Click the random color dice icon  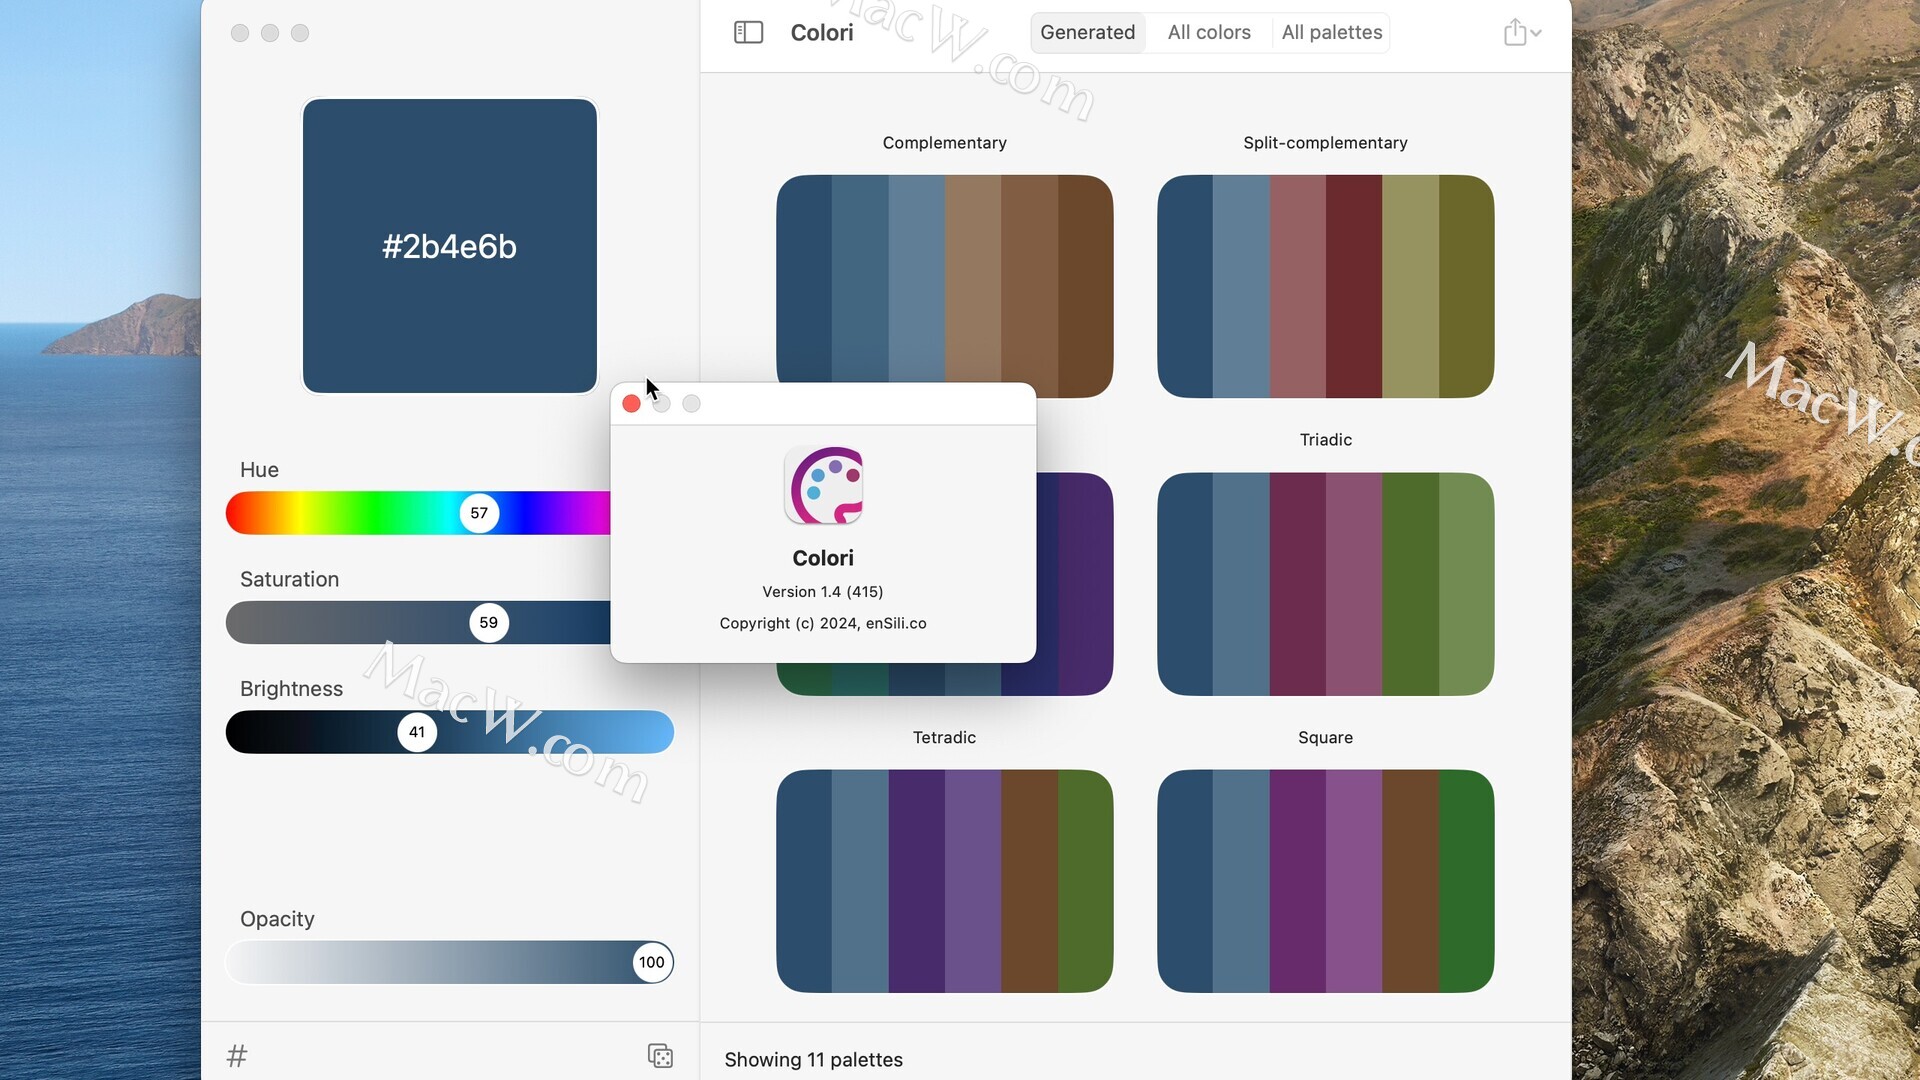[660, 1056]
